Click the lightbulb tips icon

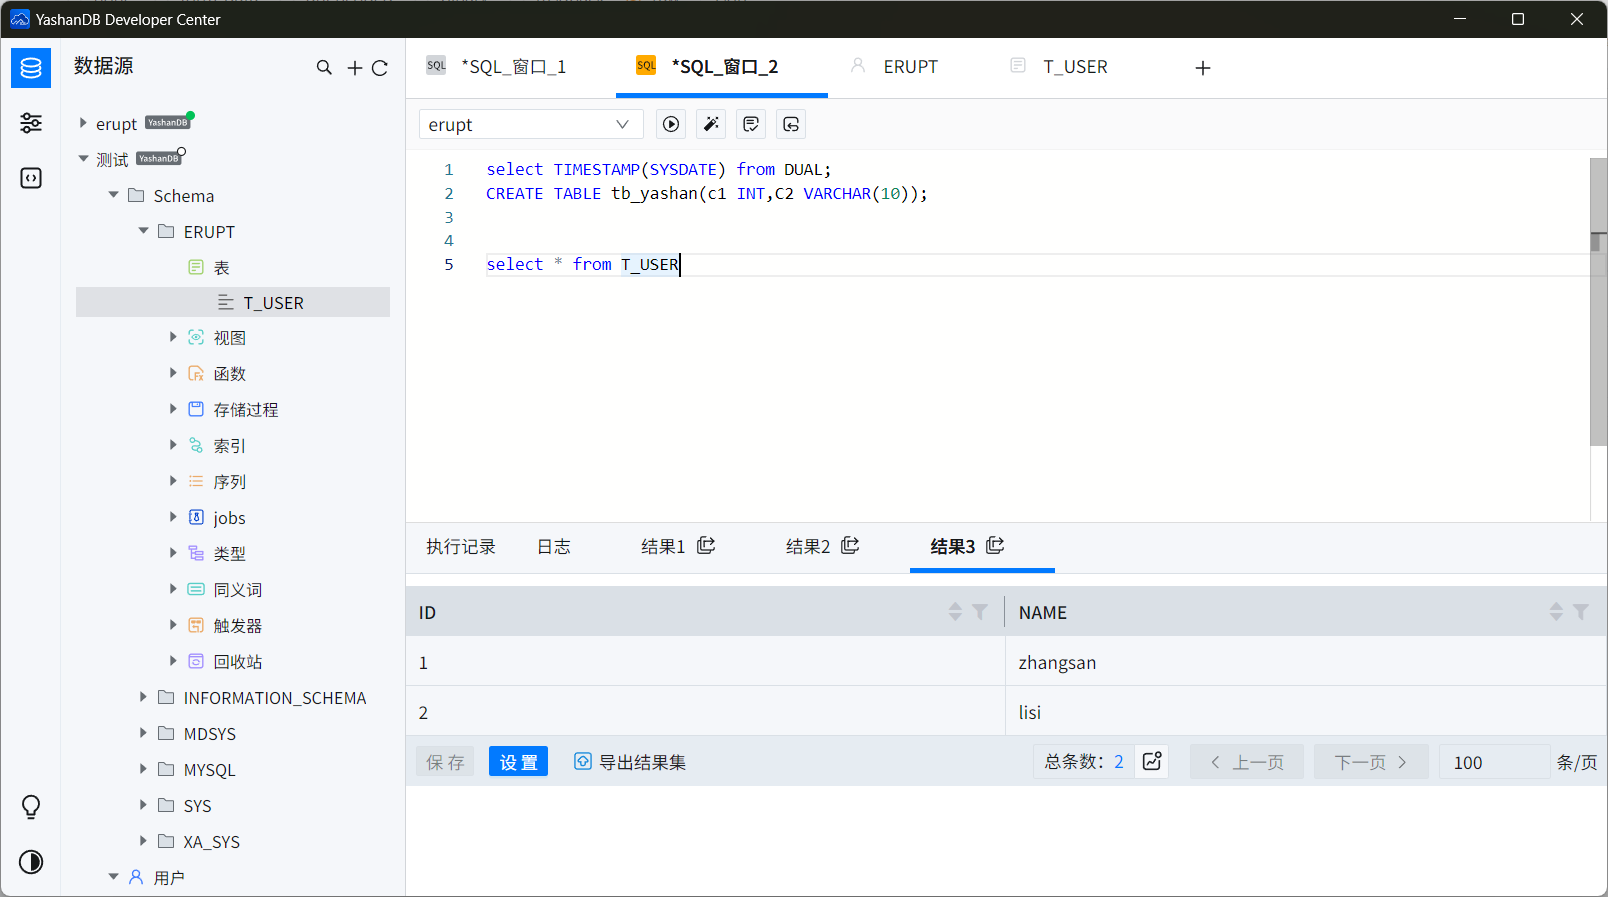pos(31,807)
